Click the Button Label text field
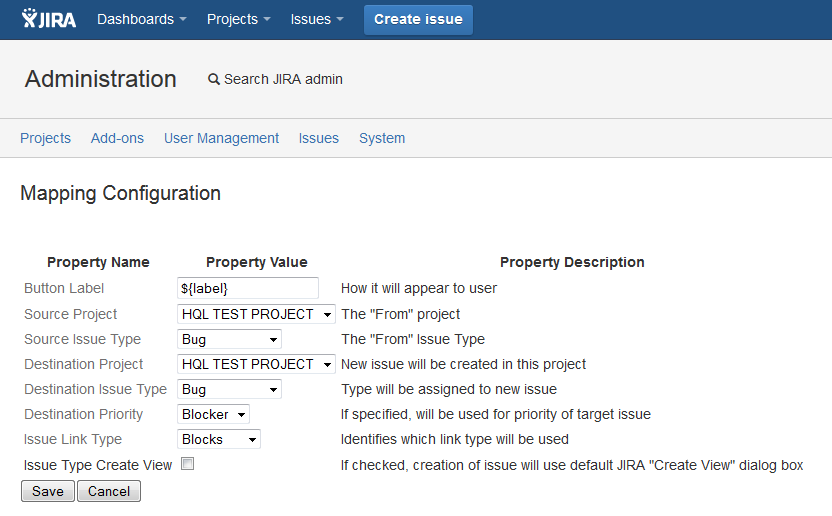832x516 pixels. (248, 288)
